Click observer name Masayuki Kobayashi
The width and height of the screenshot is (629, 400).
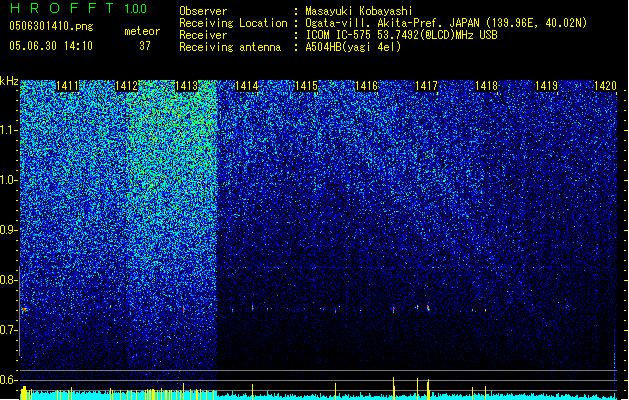coord(359,11)
